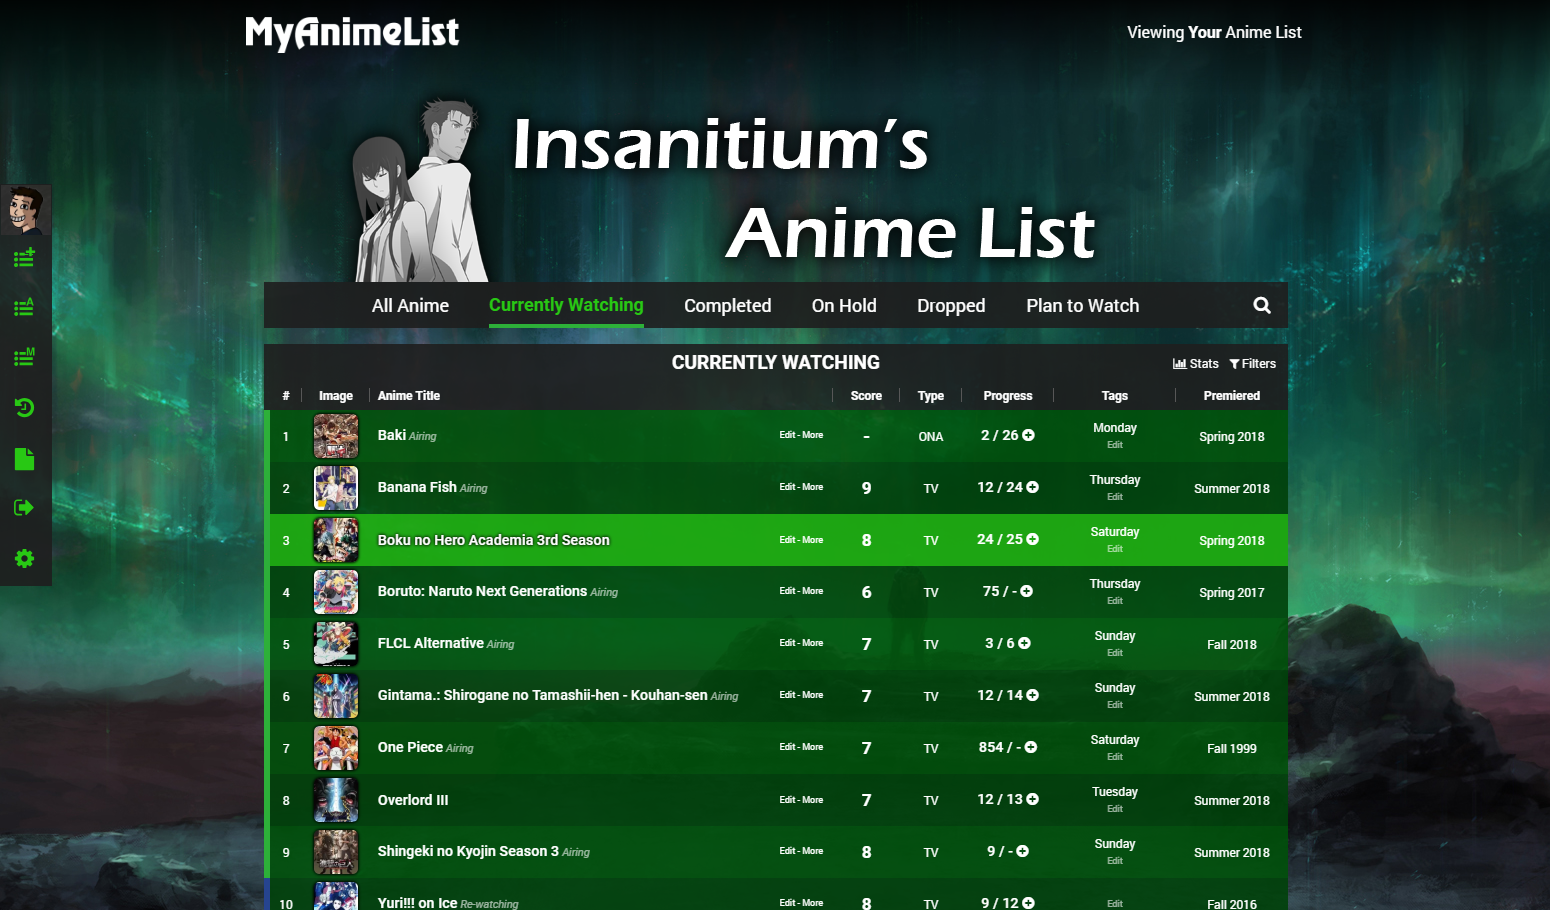The width and height of the screenshot is (1550, 910).
Task: Increment Yuri!!! on Ice episode progress
Action: pos(1028,903)
